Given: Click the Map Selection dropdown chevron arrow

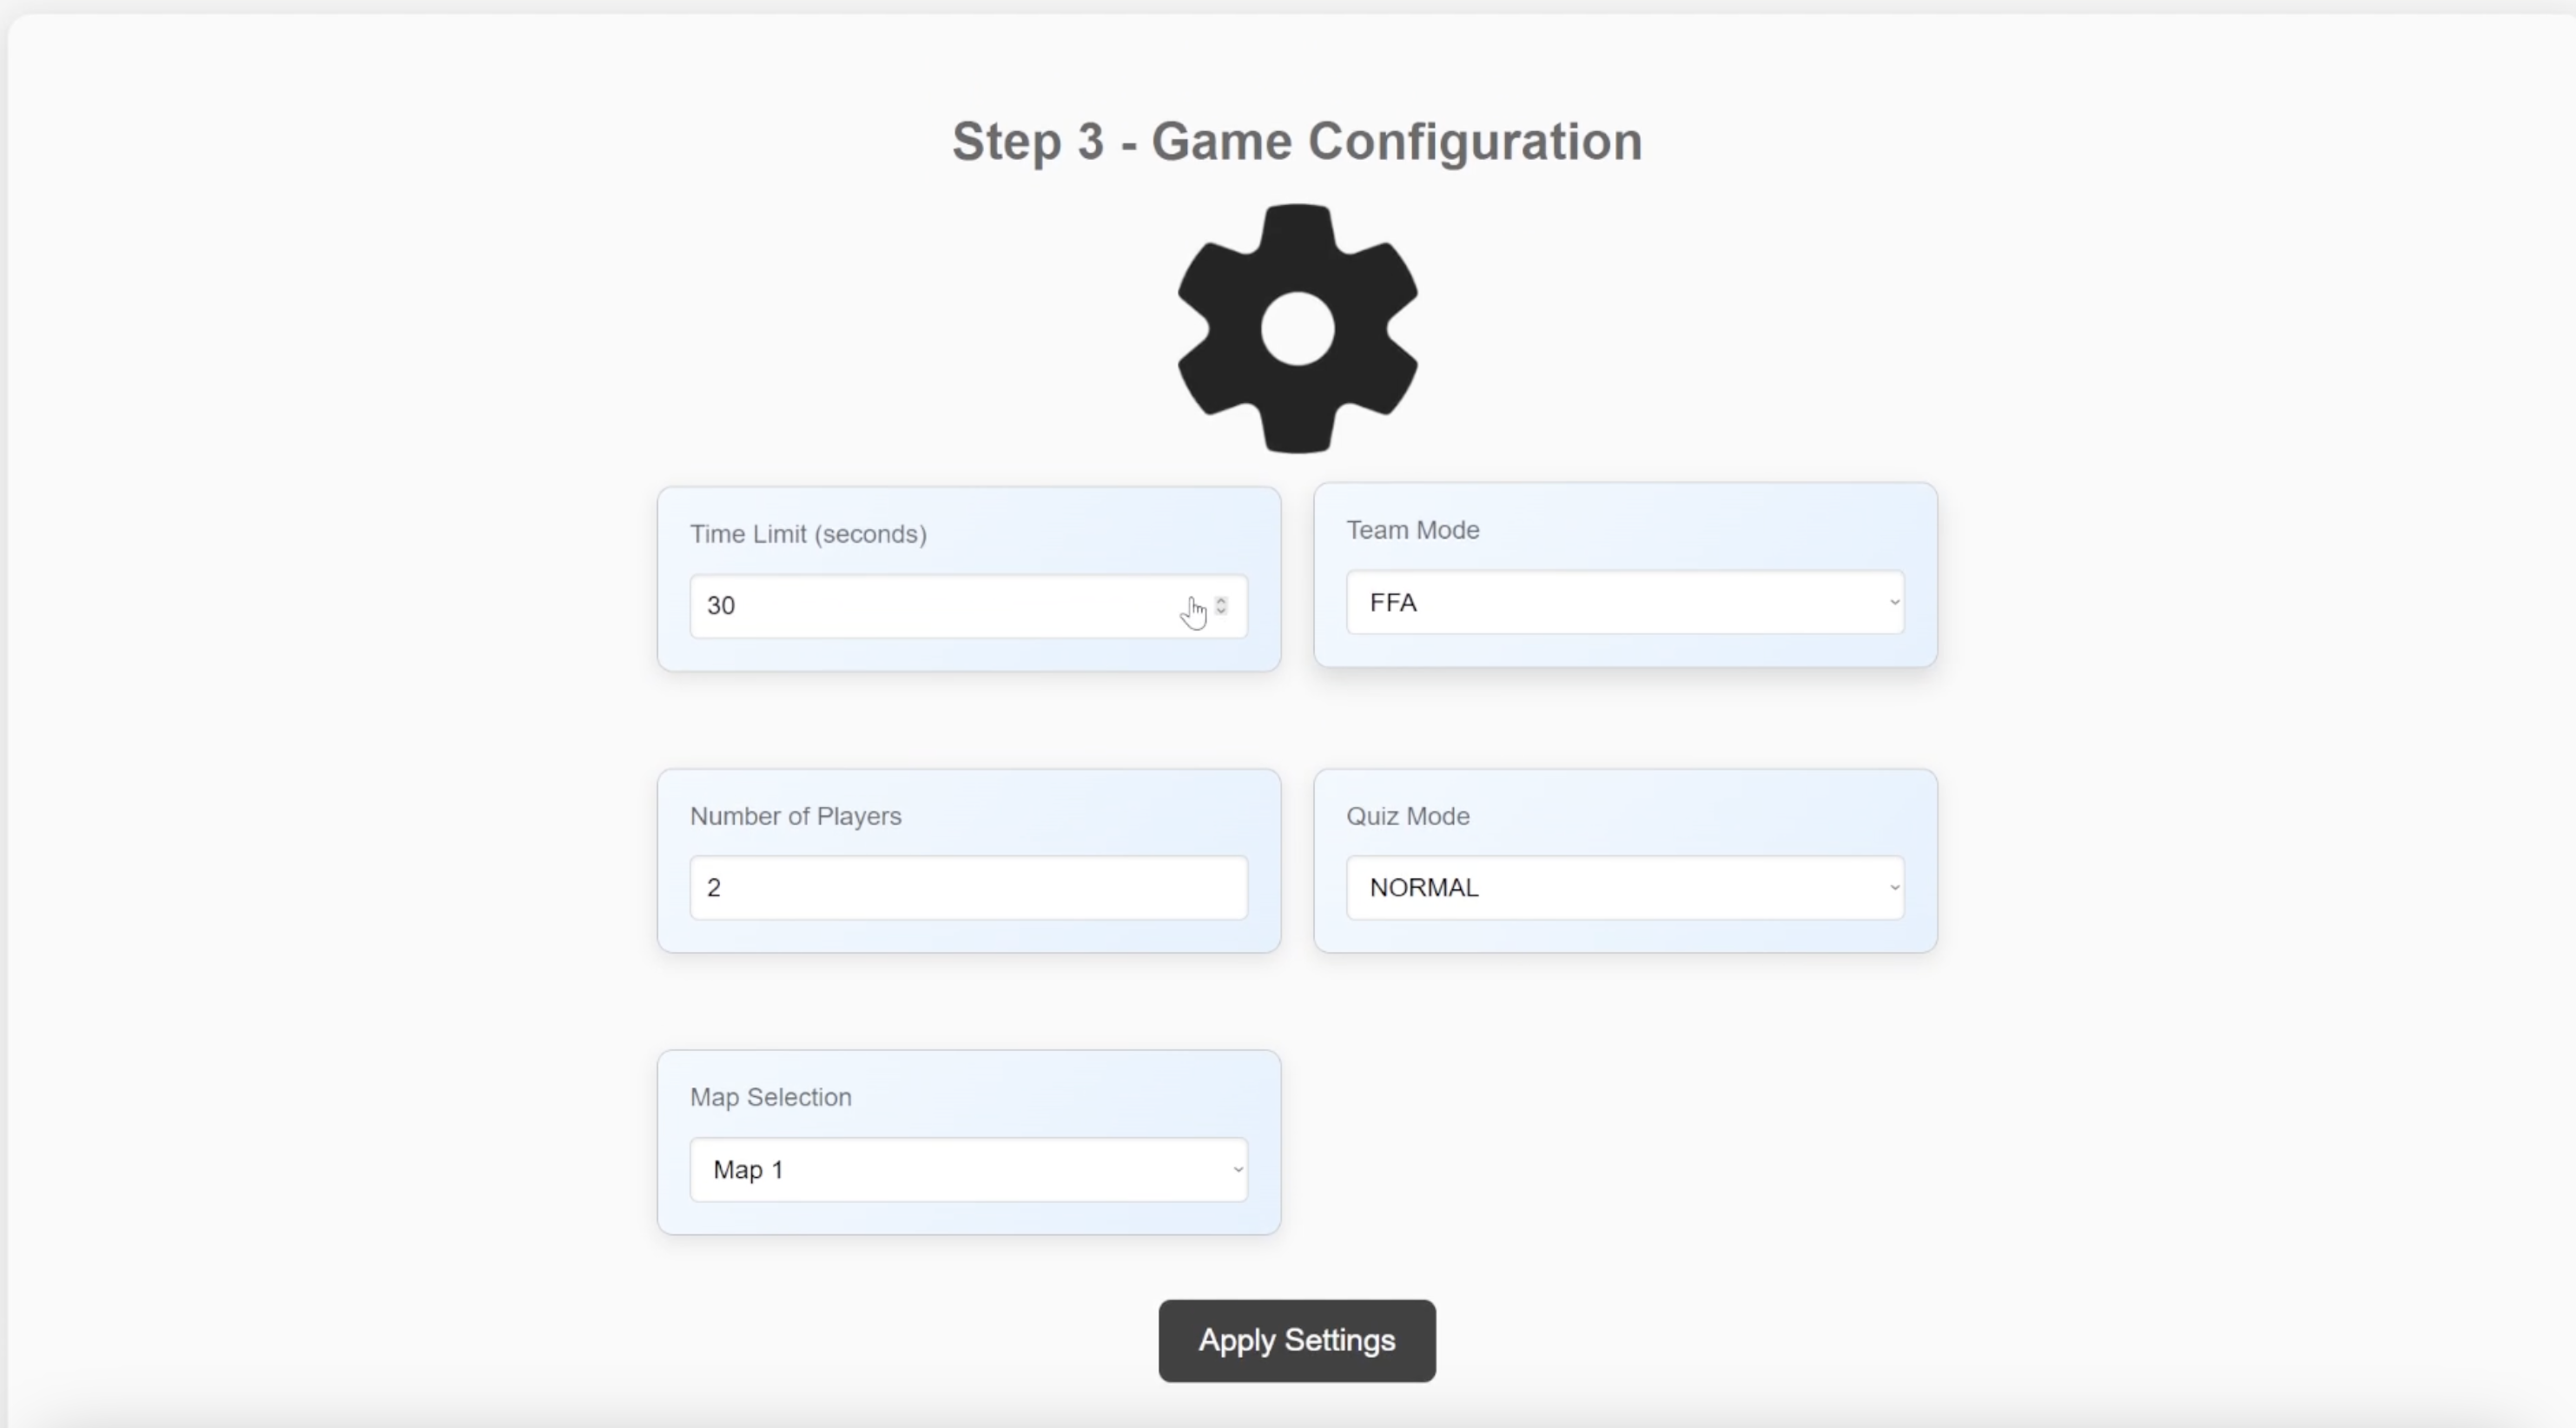Looking at the screenshot, I should pyautogui.click(x=1237, y=1170).
